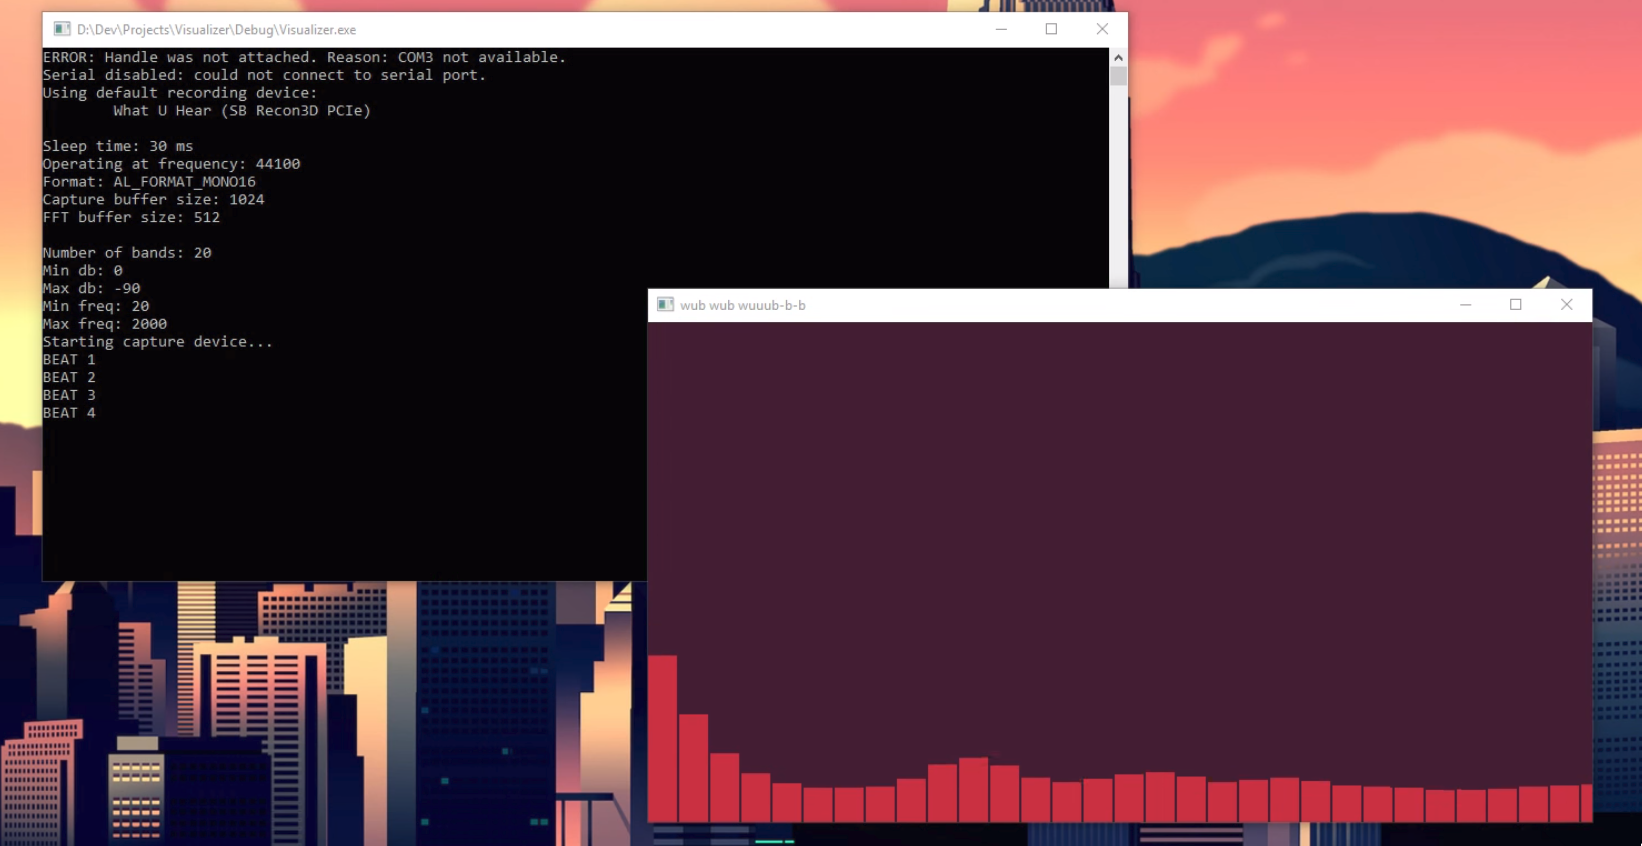The height and width of the screenshot is (846, 1642).
Task: Close the wub wub wuuub-b-b window
Action: (1566, 305)
